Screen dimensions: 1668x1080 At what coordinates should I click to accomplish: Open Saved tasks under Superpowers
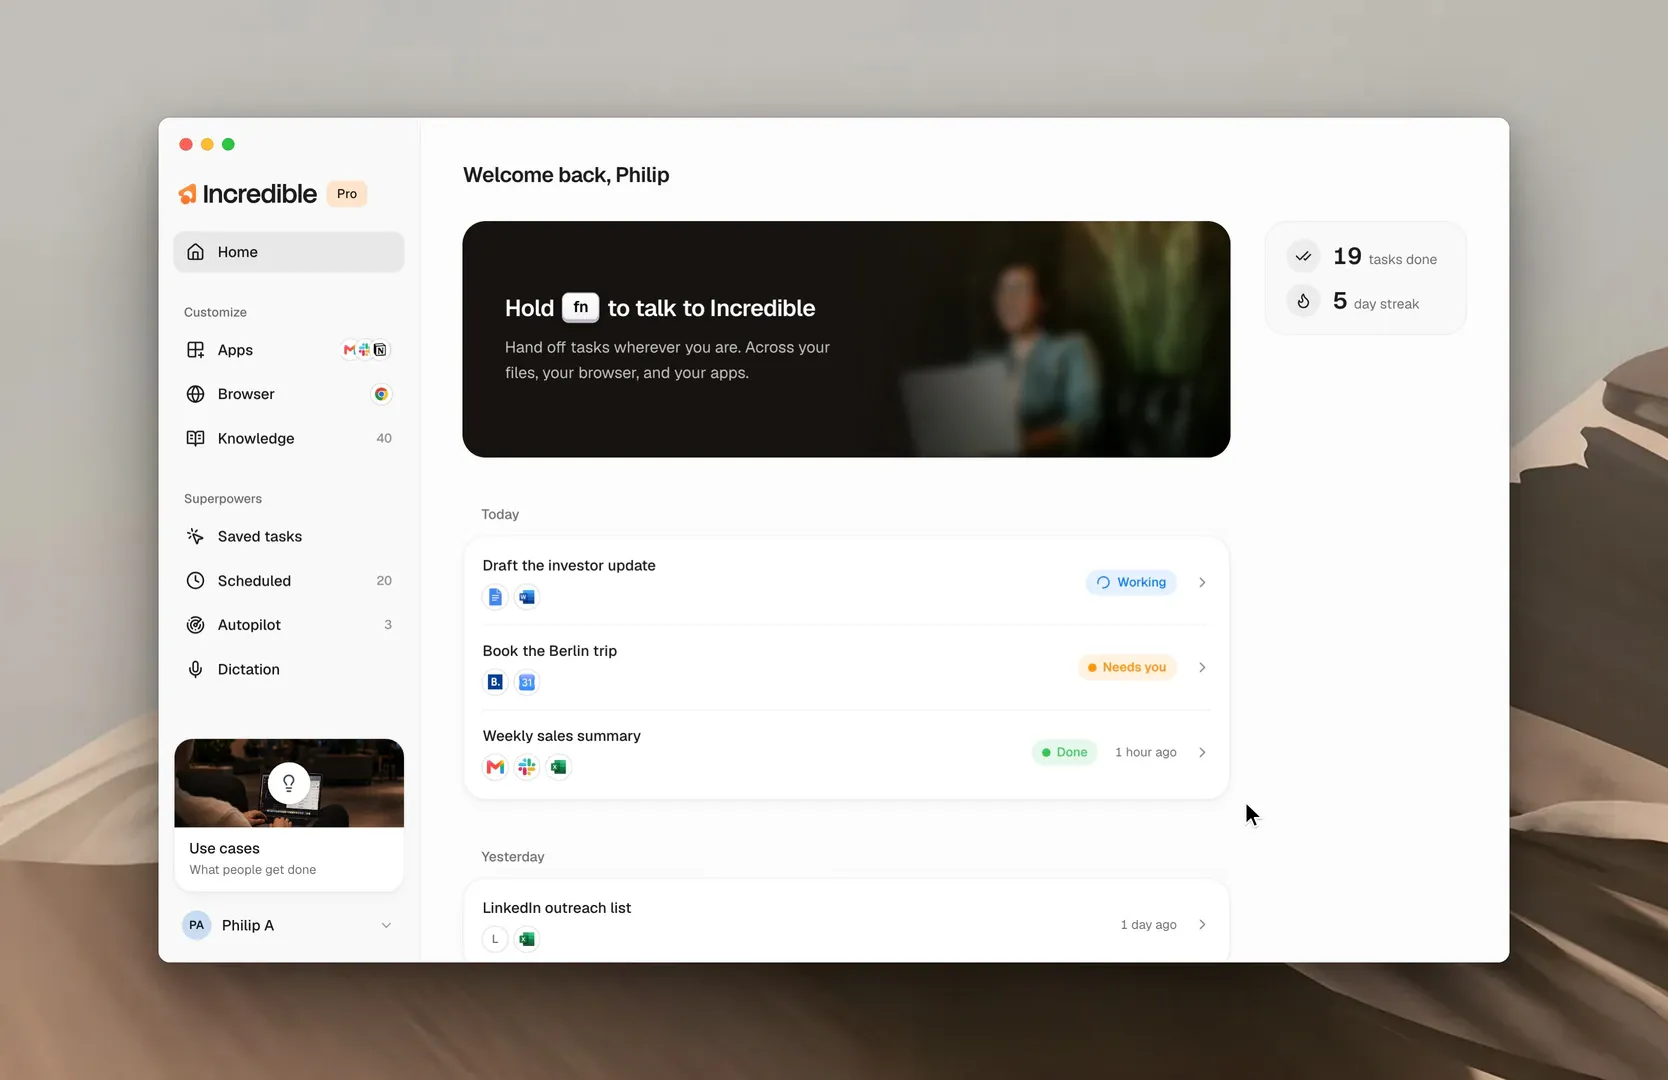click(x=289, y=537)
